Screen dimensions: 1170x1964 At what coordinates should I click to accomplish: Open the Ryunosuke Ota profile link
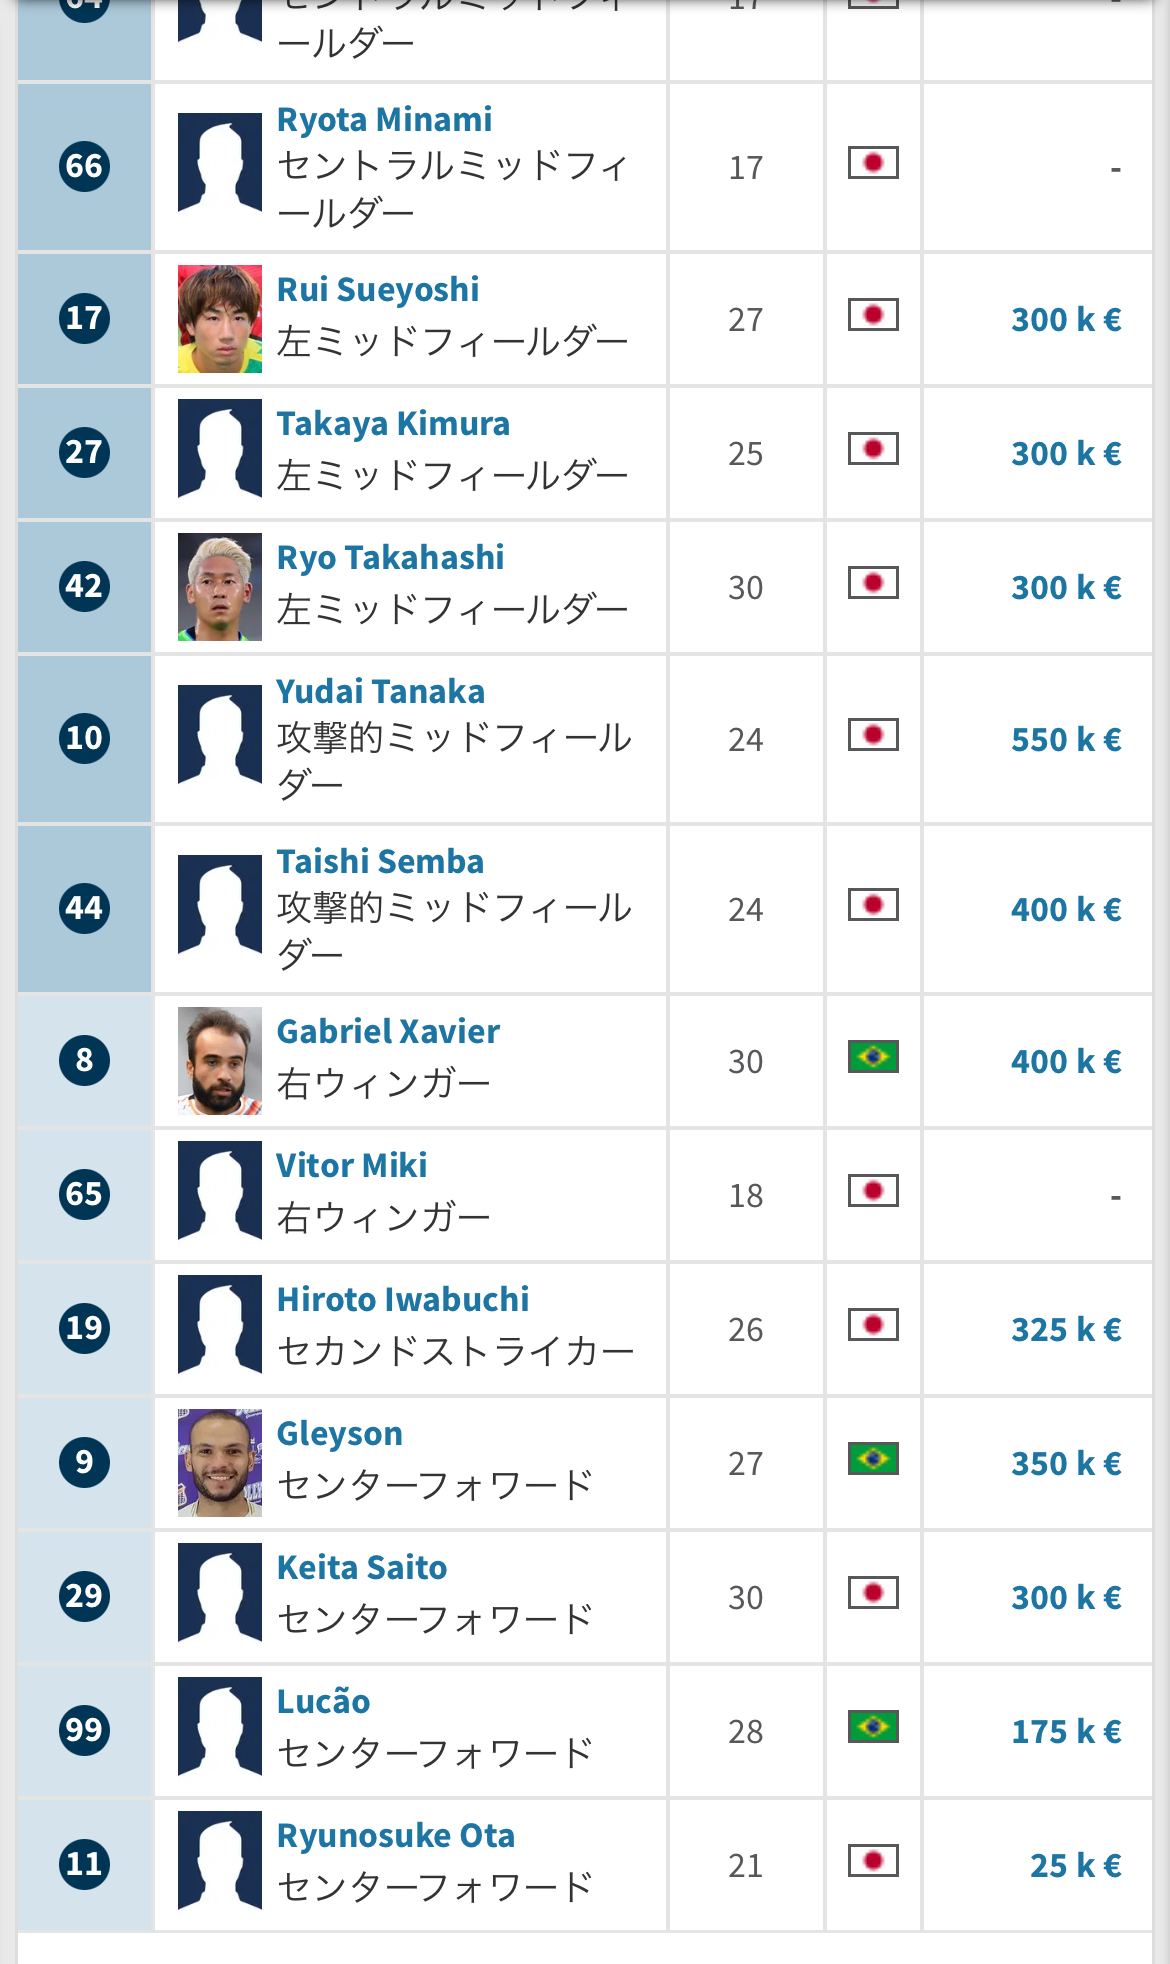396,1836
